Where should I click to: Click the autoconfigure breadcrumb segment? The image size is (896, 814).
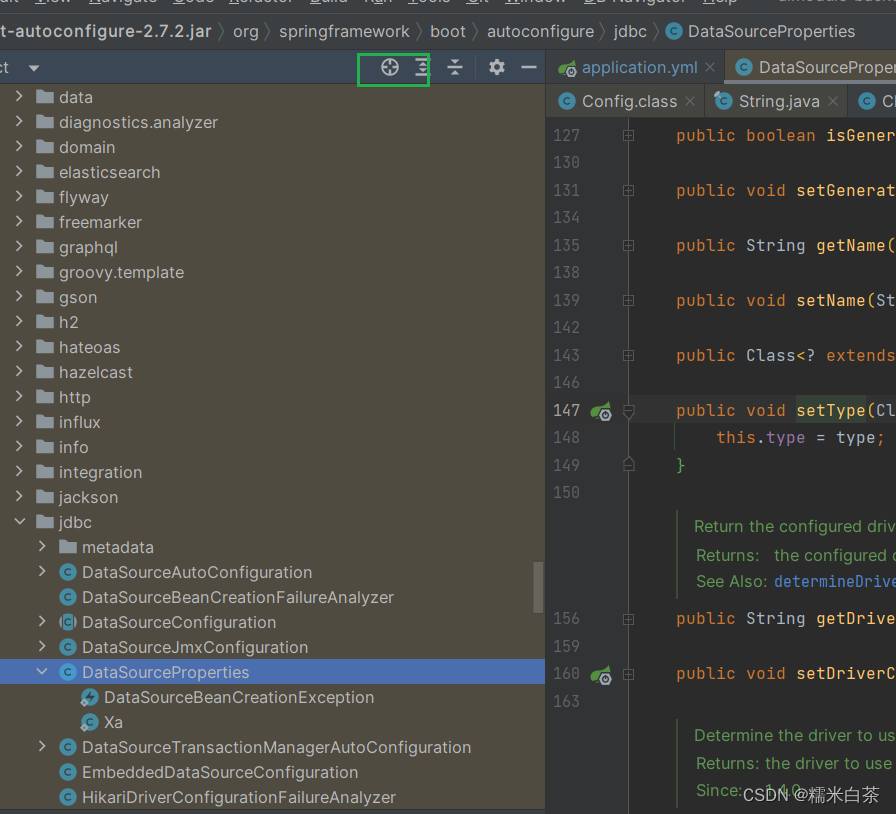click(x=540, y=31)
